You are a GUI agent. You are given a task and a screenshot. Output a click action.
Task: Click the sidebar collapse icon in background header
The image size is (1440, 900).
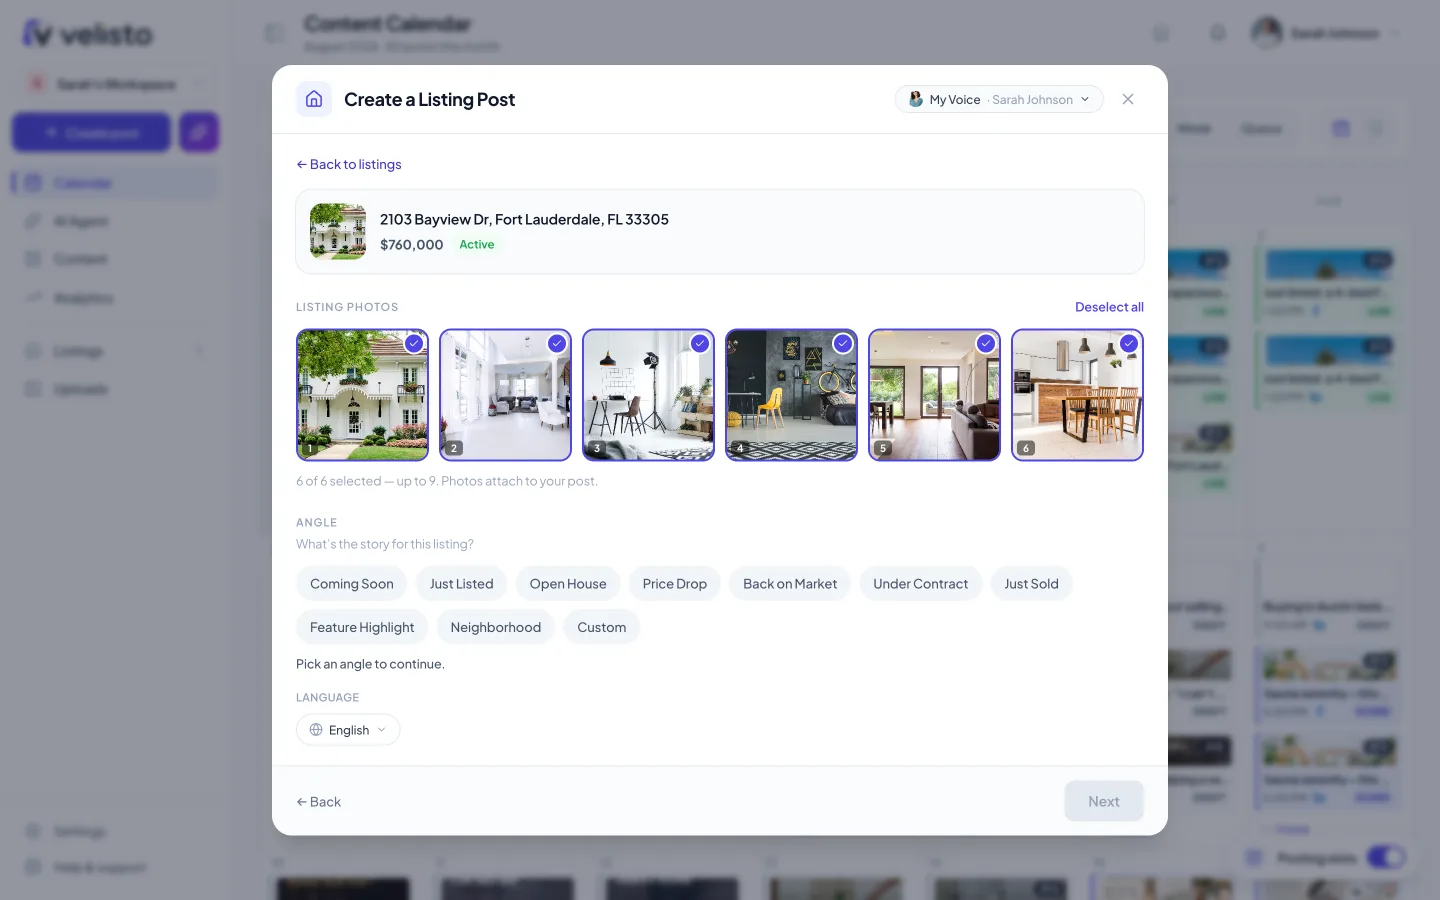[x=275, y=33]
